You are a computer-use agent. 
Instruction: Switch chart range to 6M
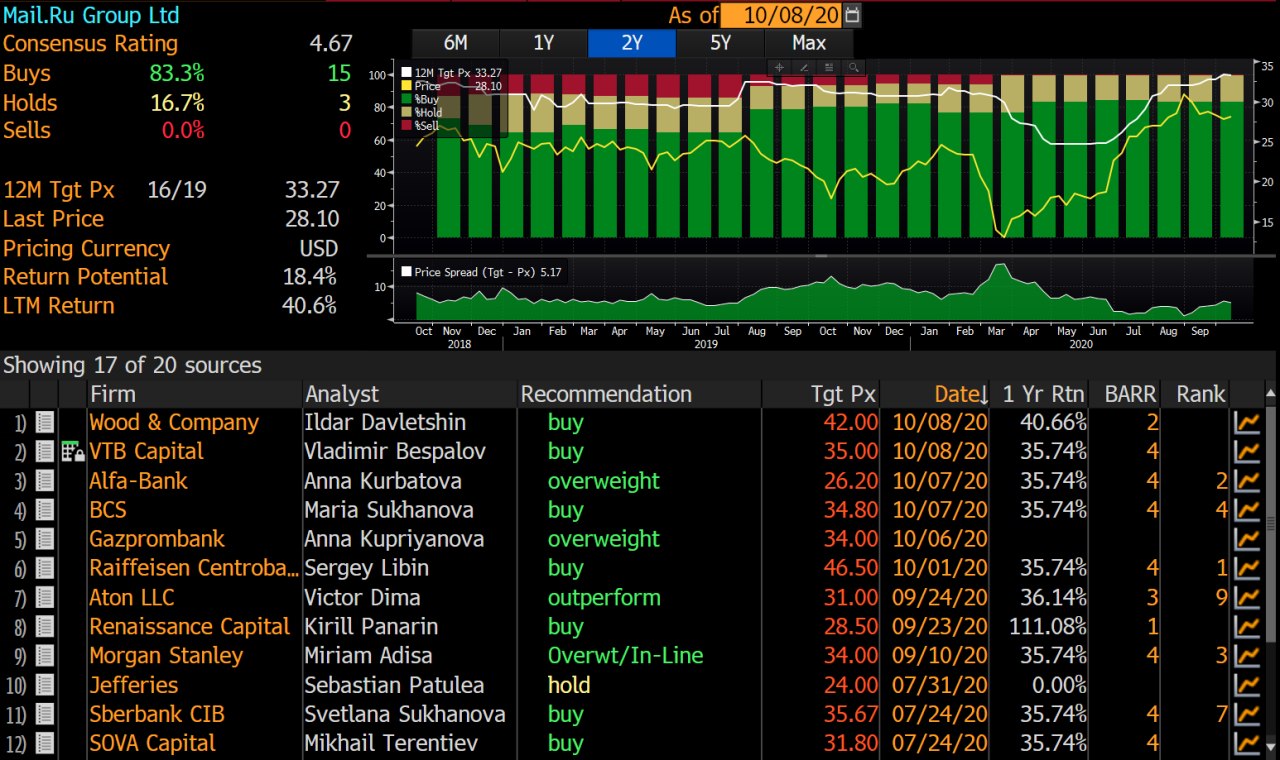point(455,43)
